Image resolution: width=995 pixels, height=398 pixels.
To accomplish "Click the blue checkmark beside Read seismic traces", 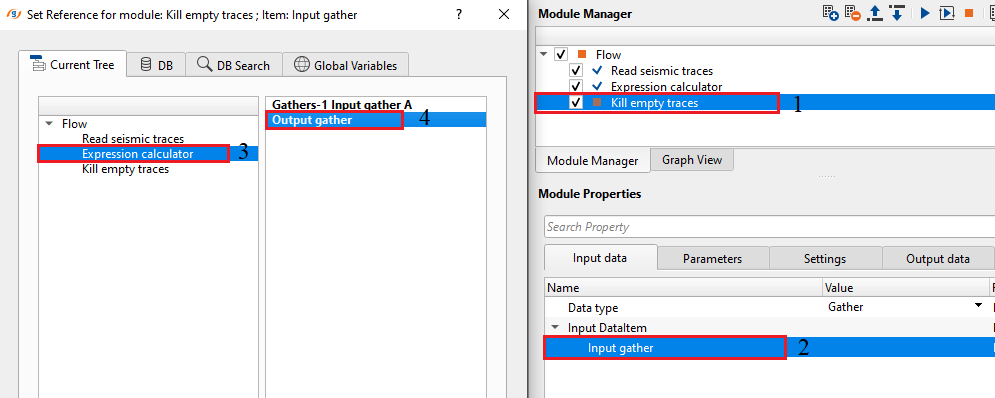I will tap(597, 70).
